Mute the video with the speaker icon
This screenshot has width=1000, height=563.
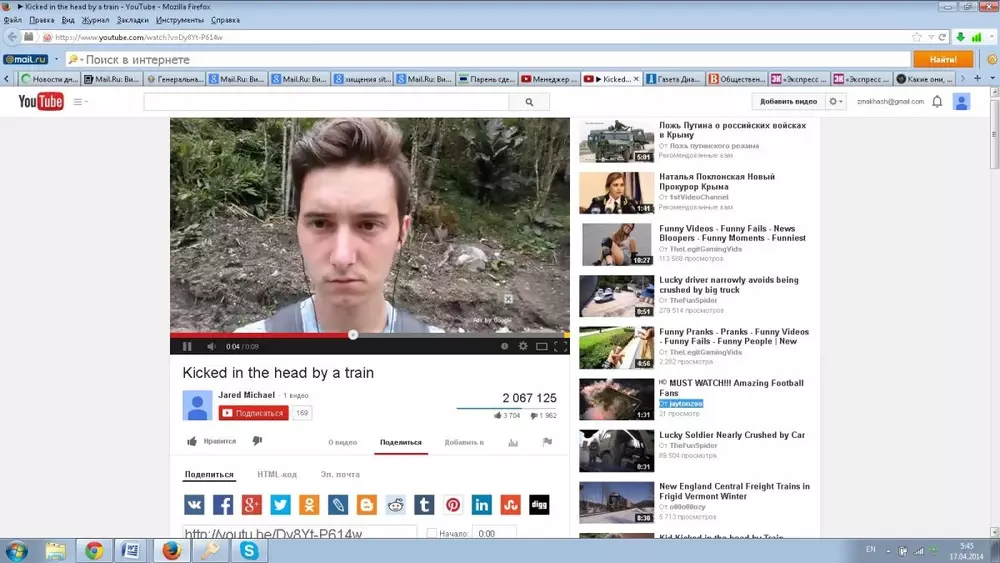pos(211,347)
